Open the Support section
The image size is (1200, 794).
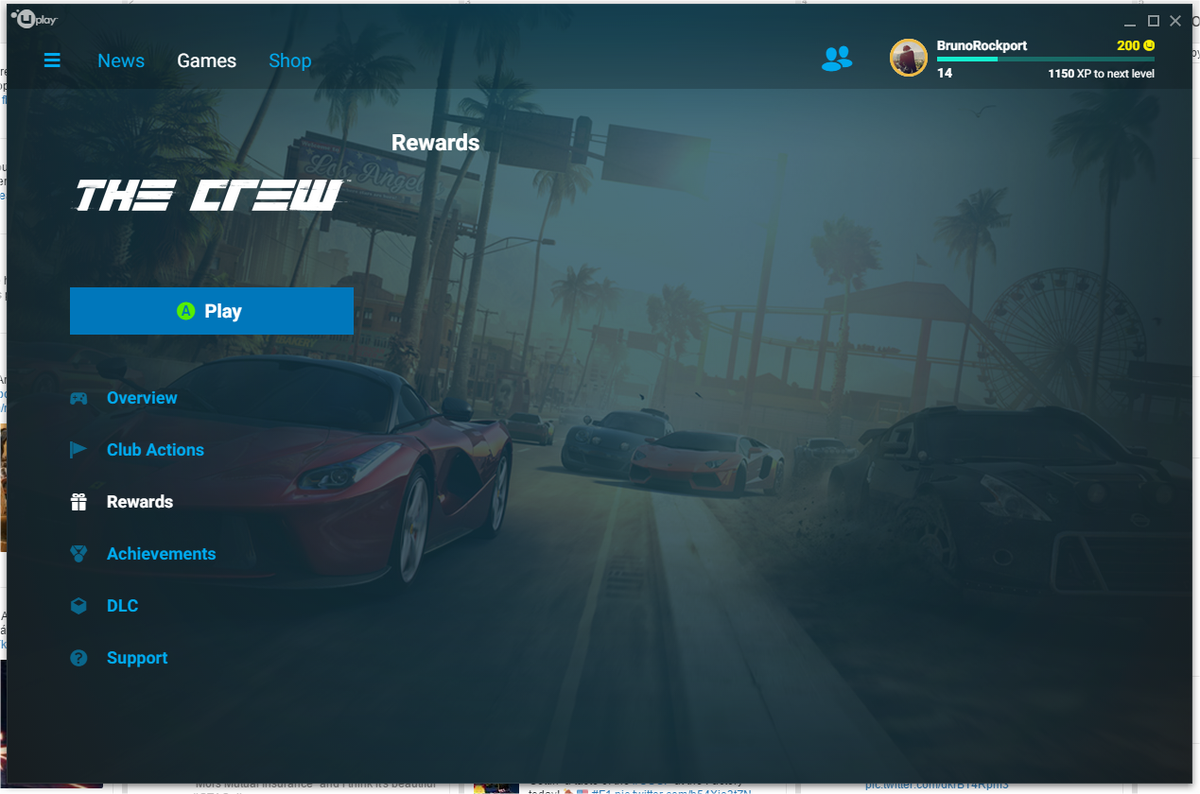(137, 658)
